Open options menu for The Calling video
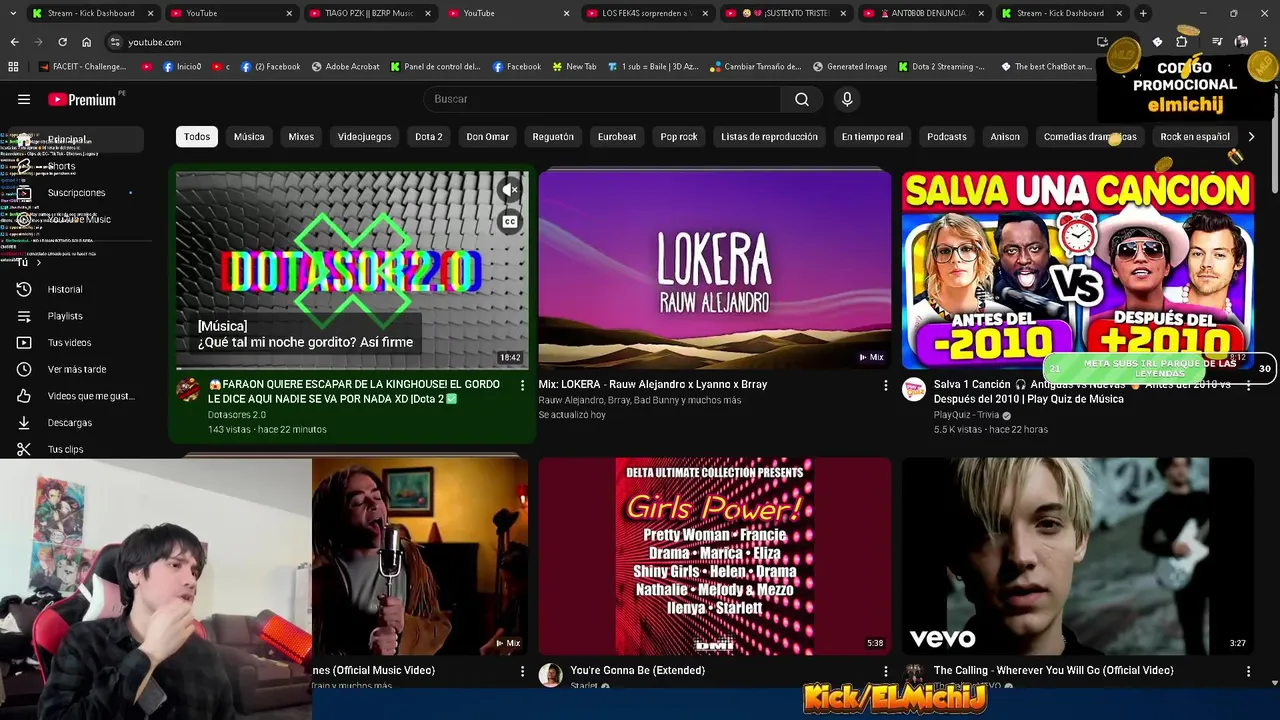Viewport: 1280px width, 720px height. 1248,671
